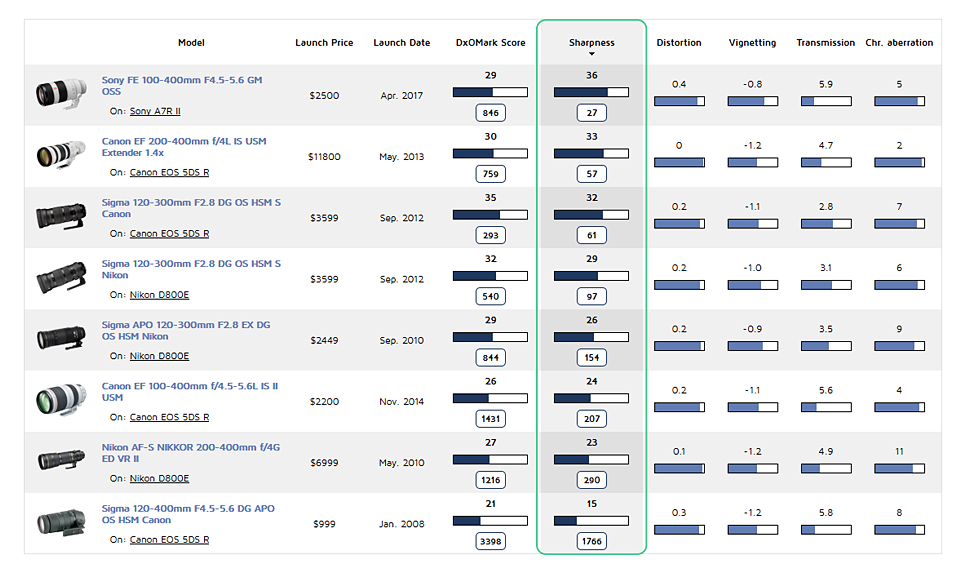The image size is (975, 576).
Task: Click sharpness score bar for Sigma 120-400mm
Action: pos(591,521)
